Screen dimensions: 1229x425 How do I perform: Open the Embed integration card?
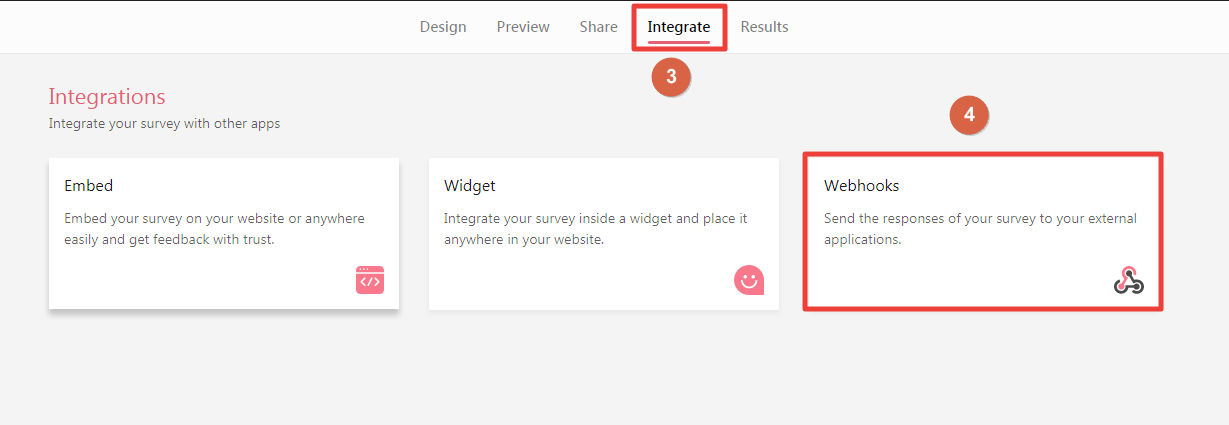(x=224, y=233)
